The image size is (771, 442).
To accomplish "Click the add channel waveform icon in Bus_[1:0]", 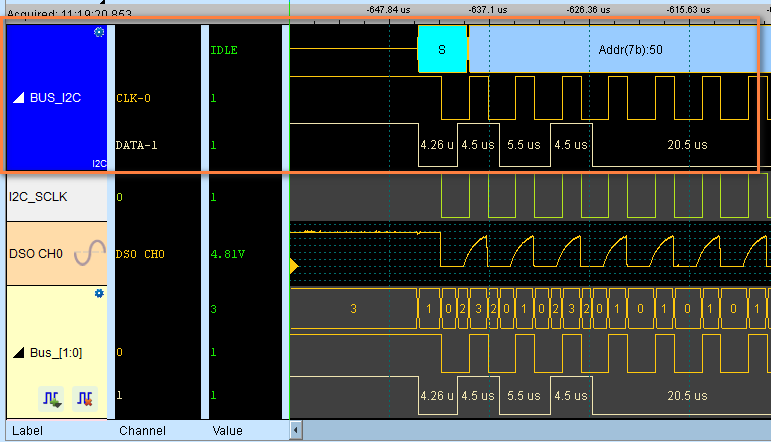I will tap(52, 398).
